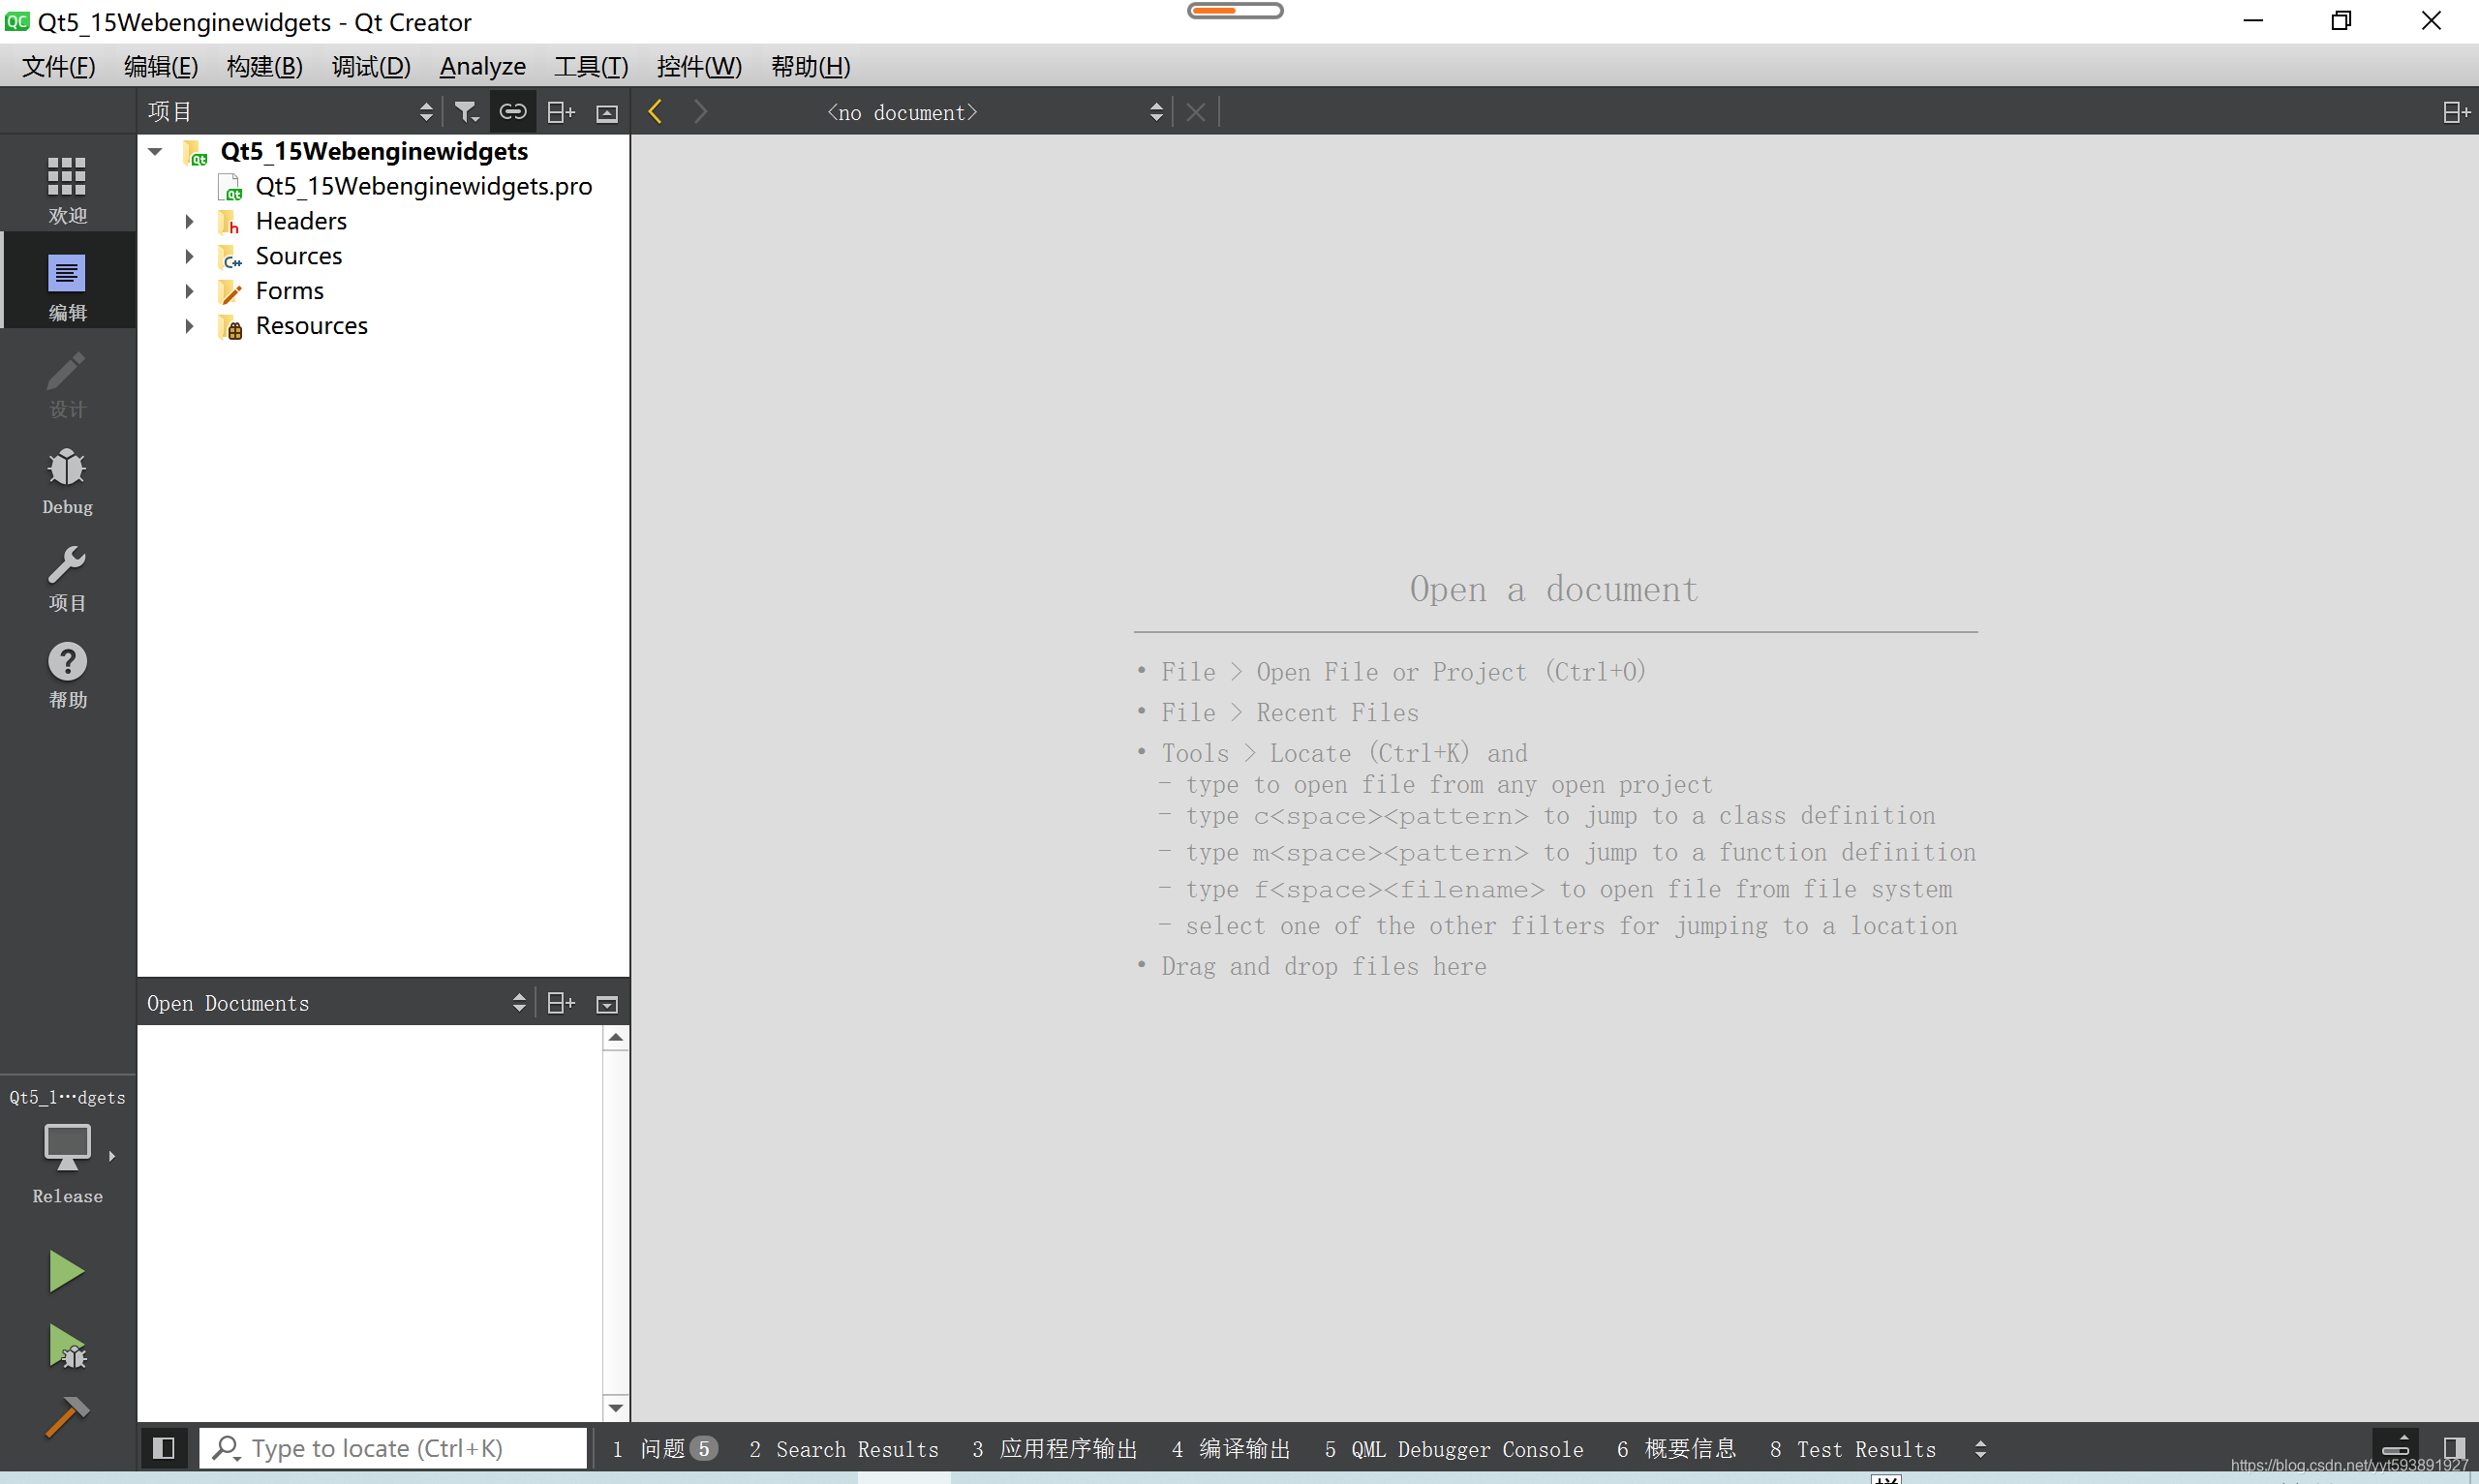Toggle the sync with editor icon

coord(512,111)
